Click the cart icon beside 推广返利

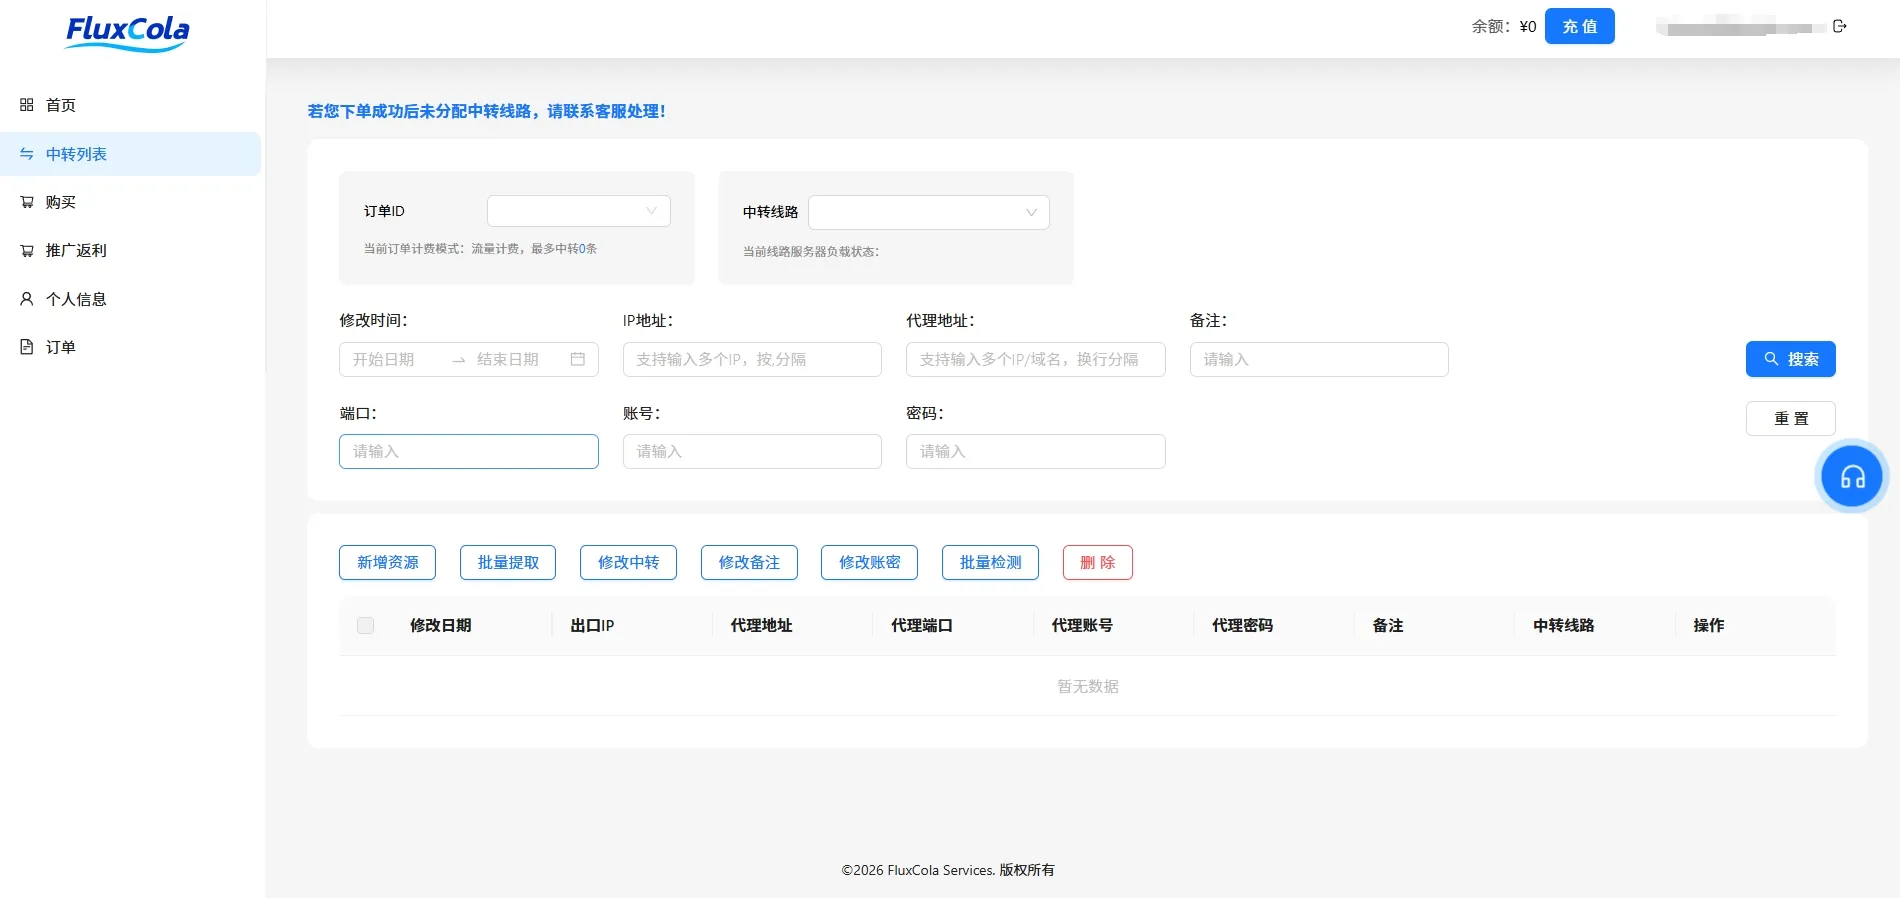[x=27, y=250]
